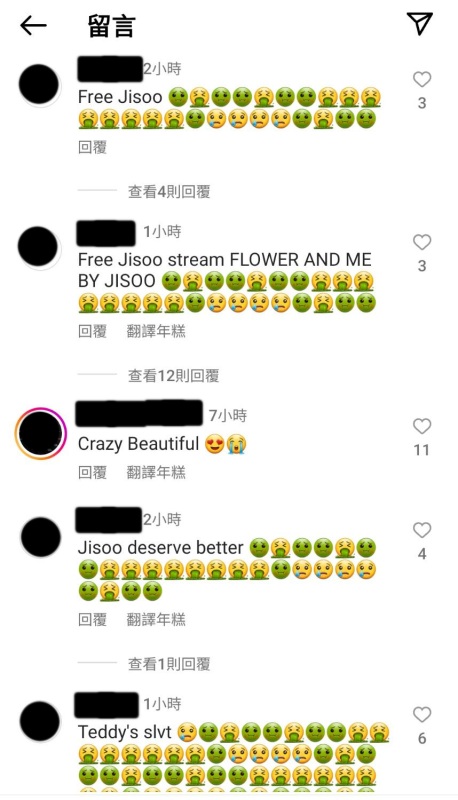
Task: Open avatar of "Teddy's slvt" commenter
Action: [x=40, y=721]
